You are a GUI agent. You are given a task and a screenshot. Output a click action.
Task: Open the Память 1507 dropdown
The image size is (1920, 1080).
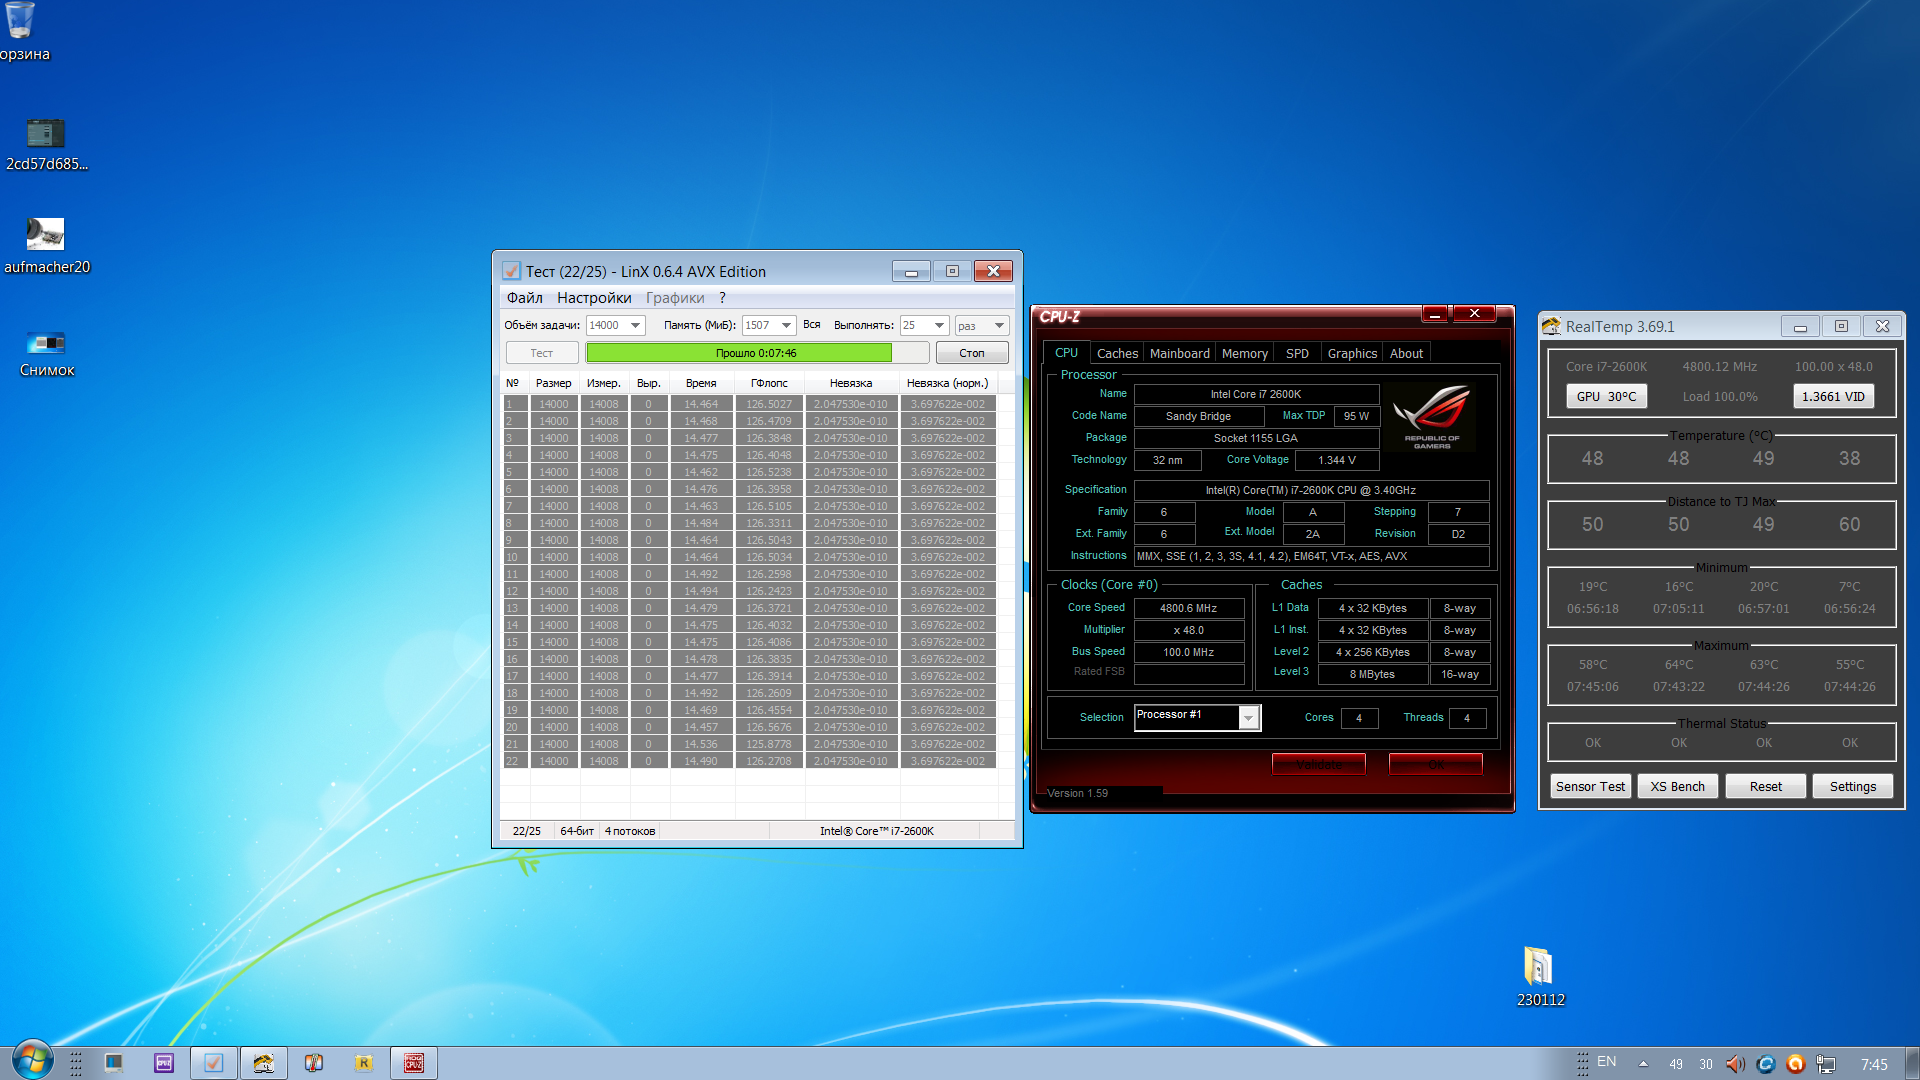pos(786,326)
